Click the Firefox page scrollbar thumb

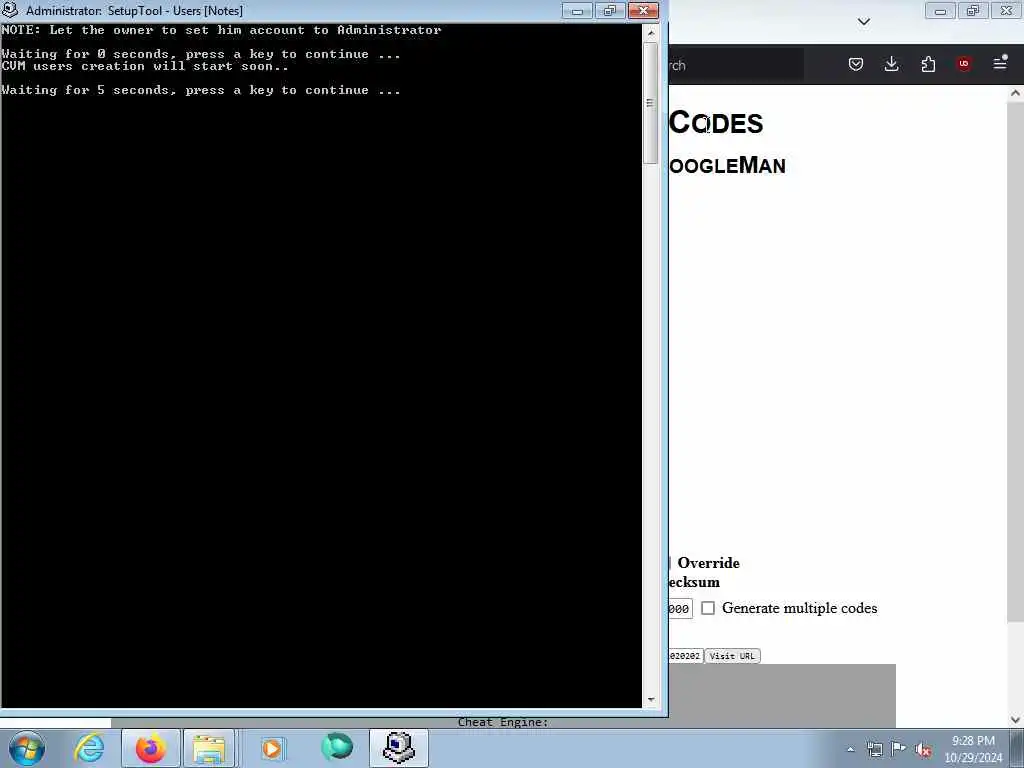pos(1016,362)
